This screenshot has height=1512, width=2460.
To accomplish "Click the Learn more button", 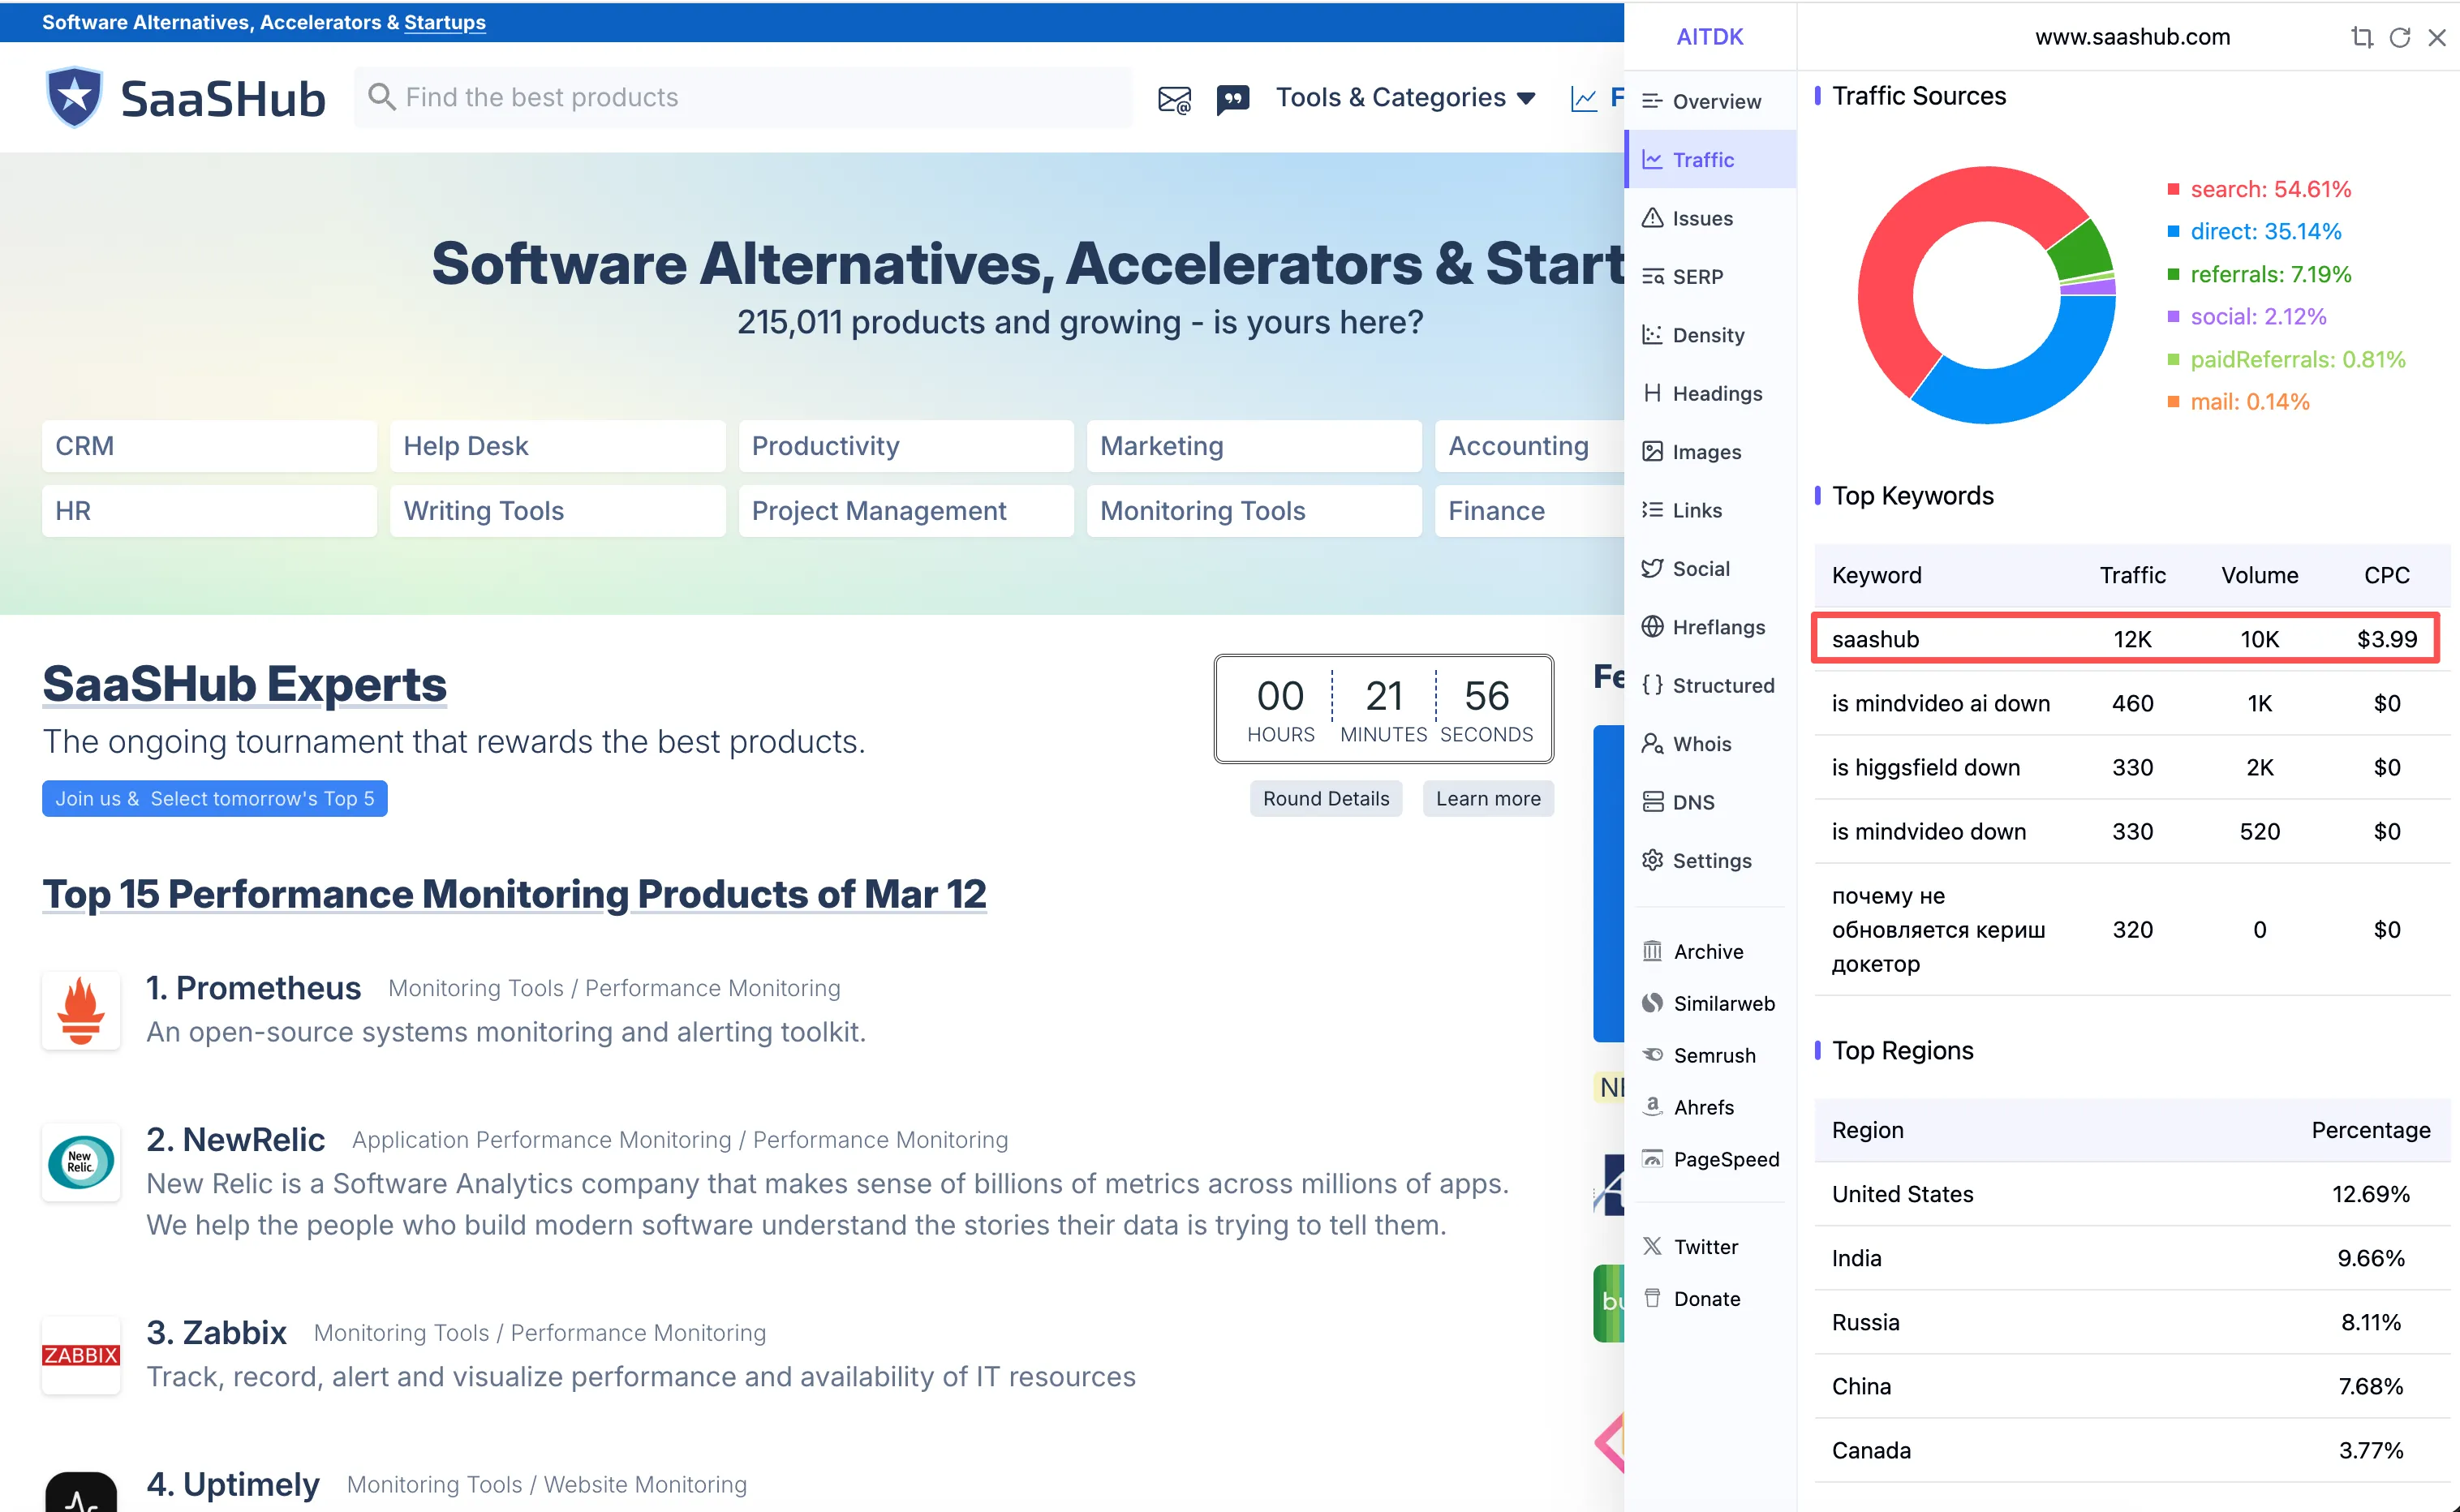I will click(x=1487, y=798).
